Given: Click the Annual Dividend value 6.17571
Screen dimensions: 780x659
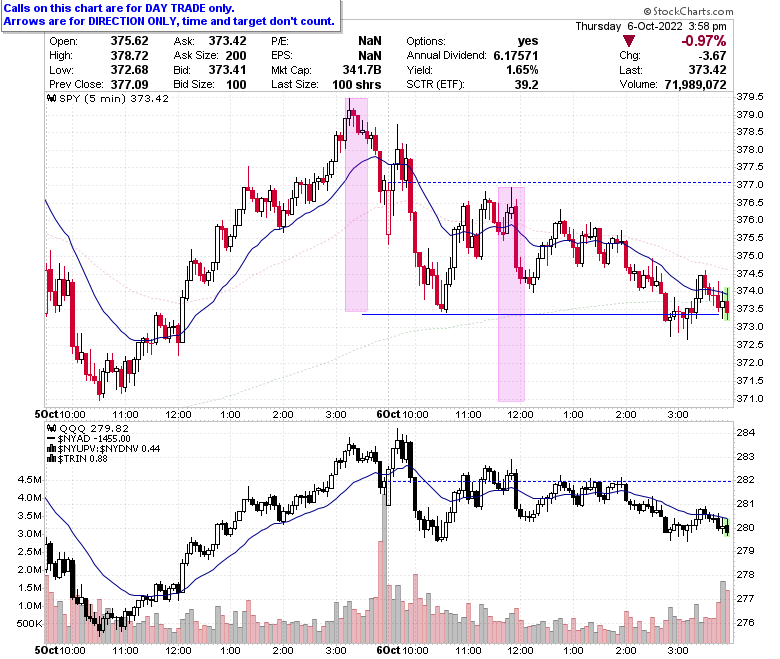Looking at the screenshot, I should 516,56.
